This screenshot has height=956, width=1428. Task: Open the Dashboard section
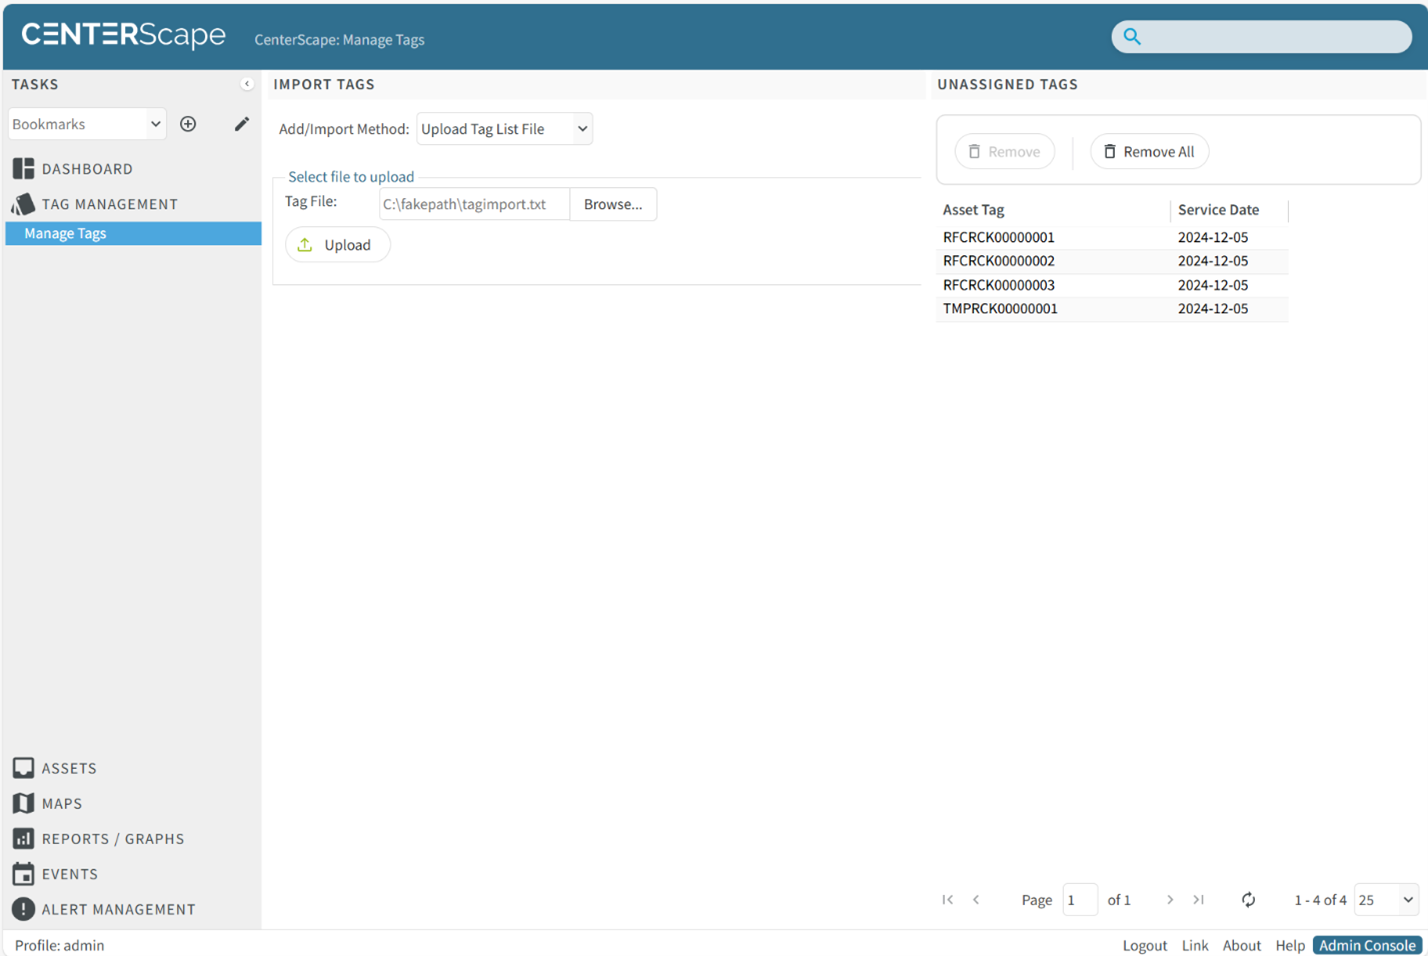[86, 169]
